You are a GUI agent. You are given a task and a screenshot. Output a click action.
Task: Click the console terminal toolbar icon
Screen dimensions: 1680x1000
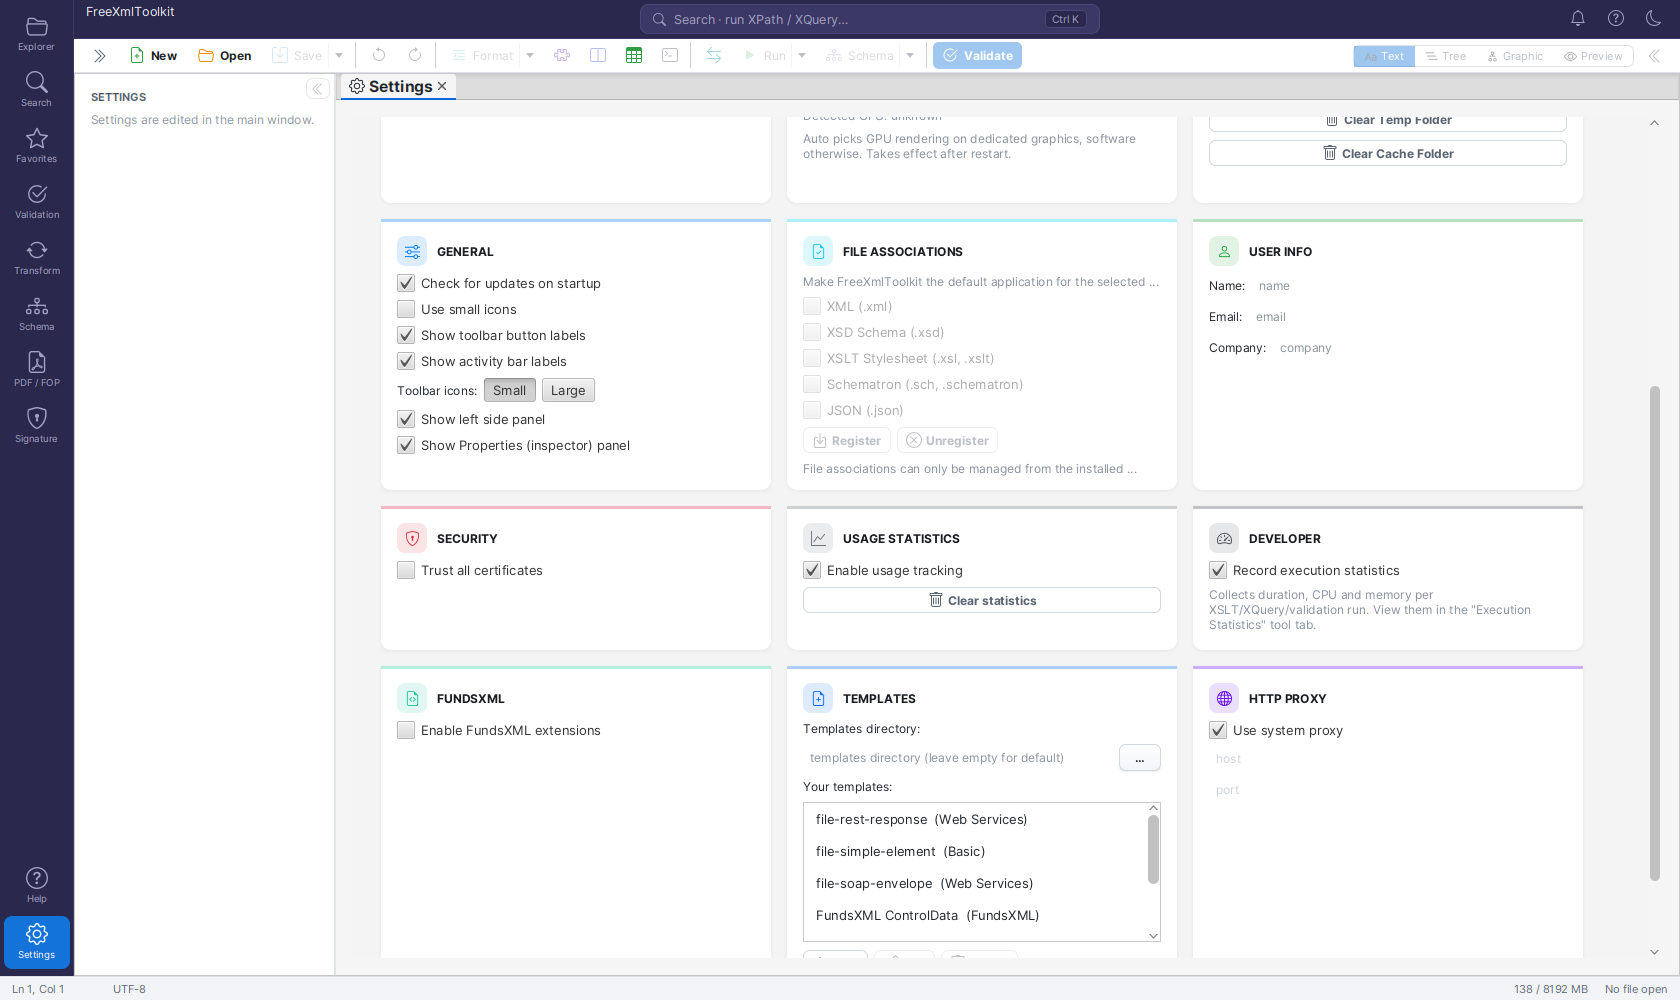[670, 56]
